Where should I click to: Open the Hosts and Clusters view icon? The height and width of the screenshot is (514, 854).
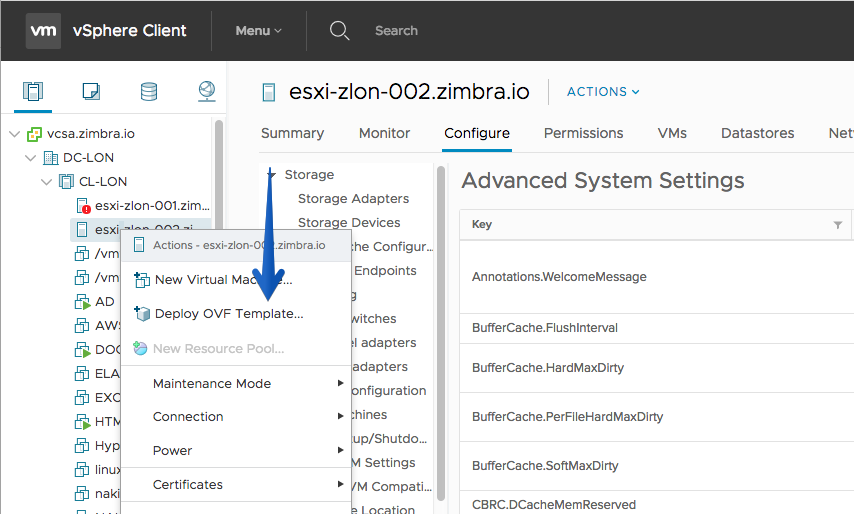tap(33, 91)
